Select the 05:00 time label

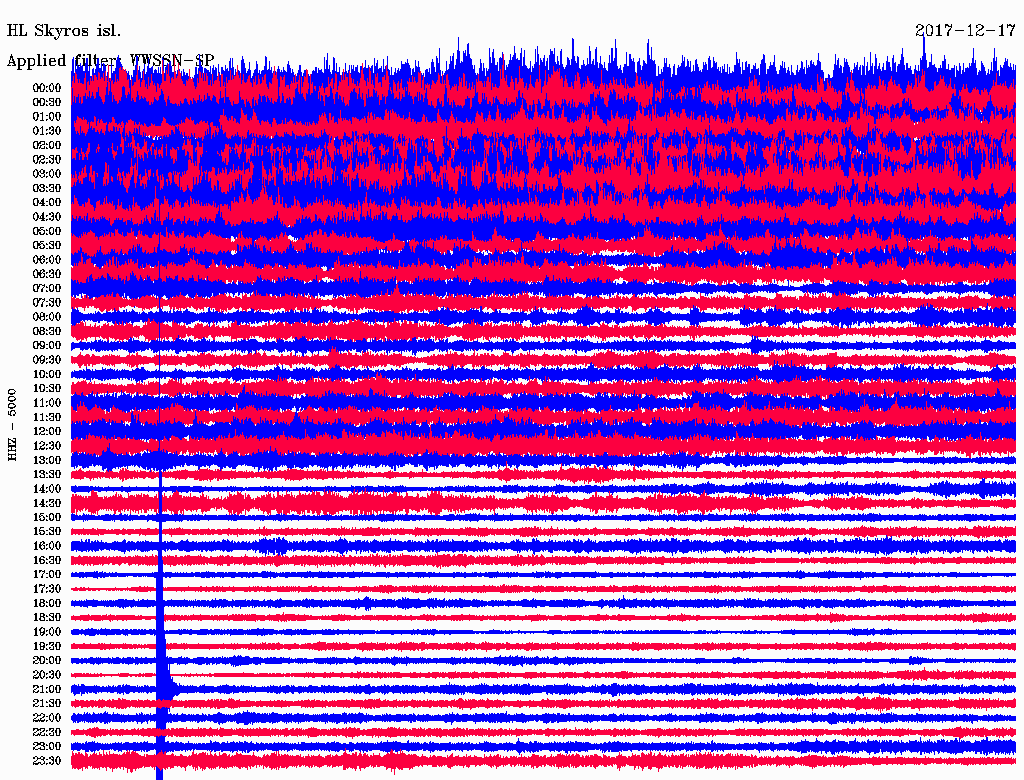47,231
